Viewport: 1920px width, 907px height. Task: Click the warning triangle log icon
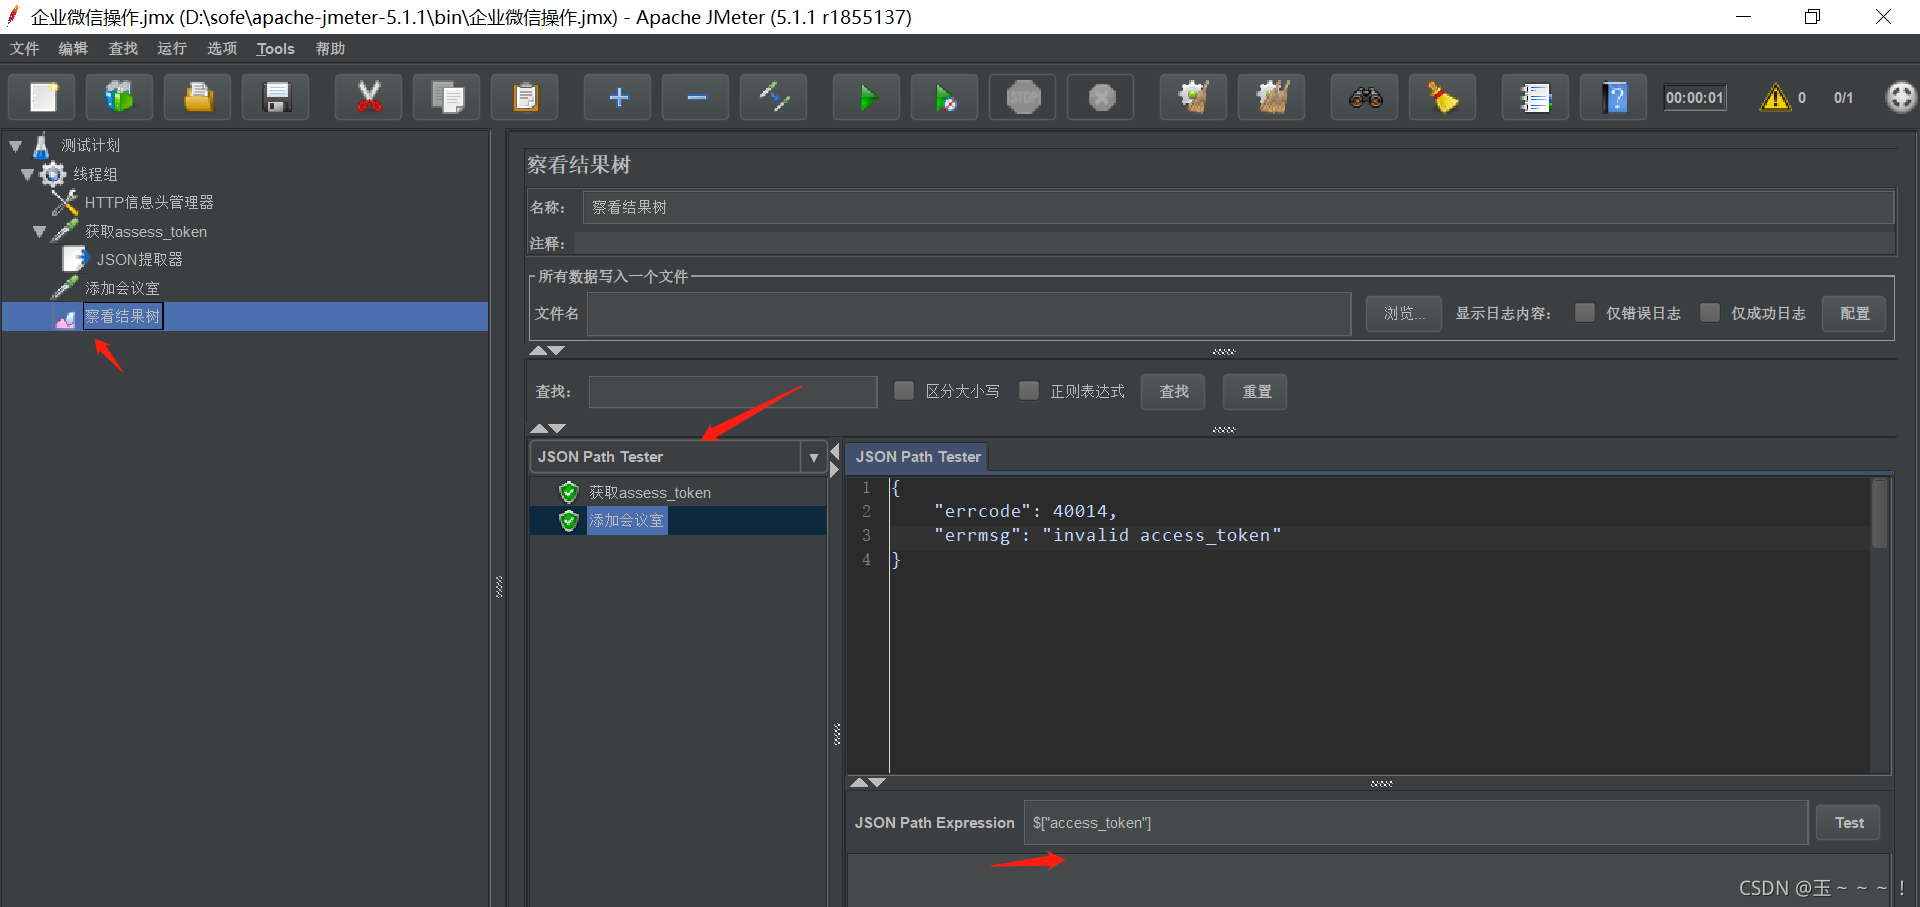1775,97
